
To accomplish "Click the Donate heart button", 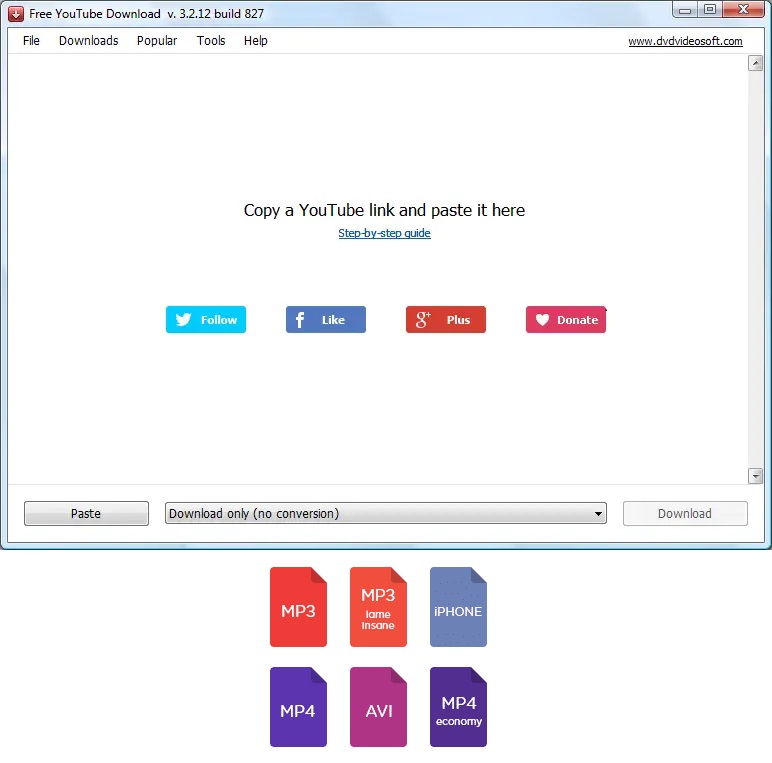I will click(x=566, y=319).
